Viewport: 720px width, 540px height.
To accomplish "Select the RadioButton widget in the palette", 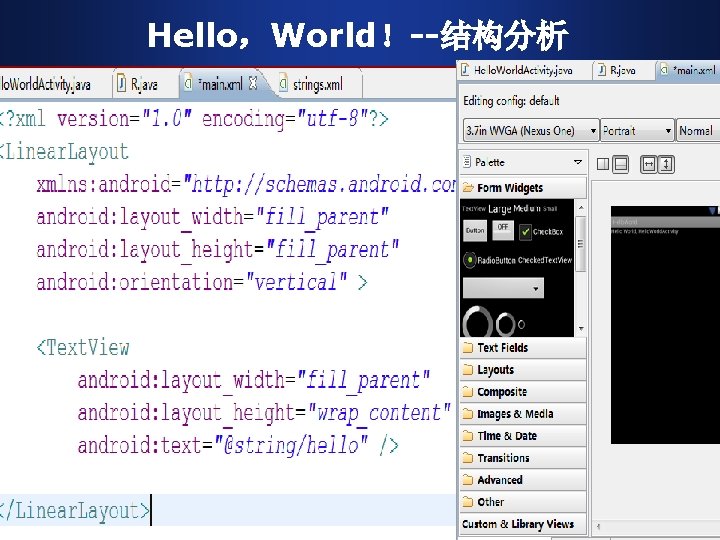I will tap(489, 260).
